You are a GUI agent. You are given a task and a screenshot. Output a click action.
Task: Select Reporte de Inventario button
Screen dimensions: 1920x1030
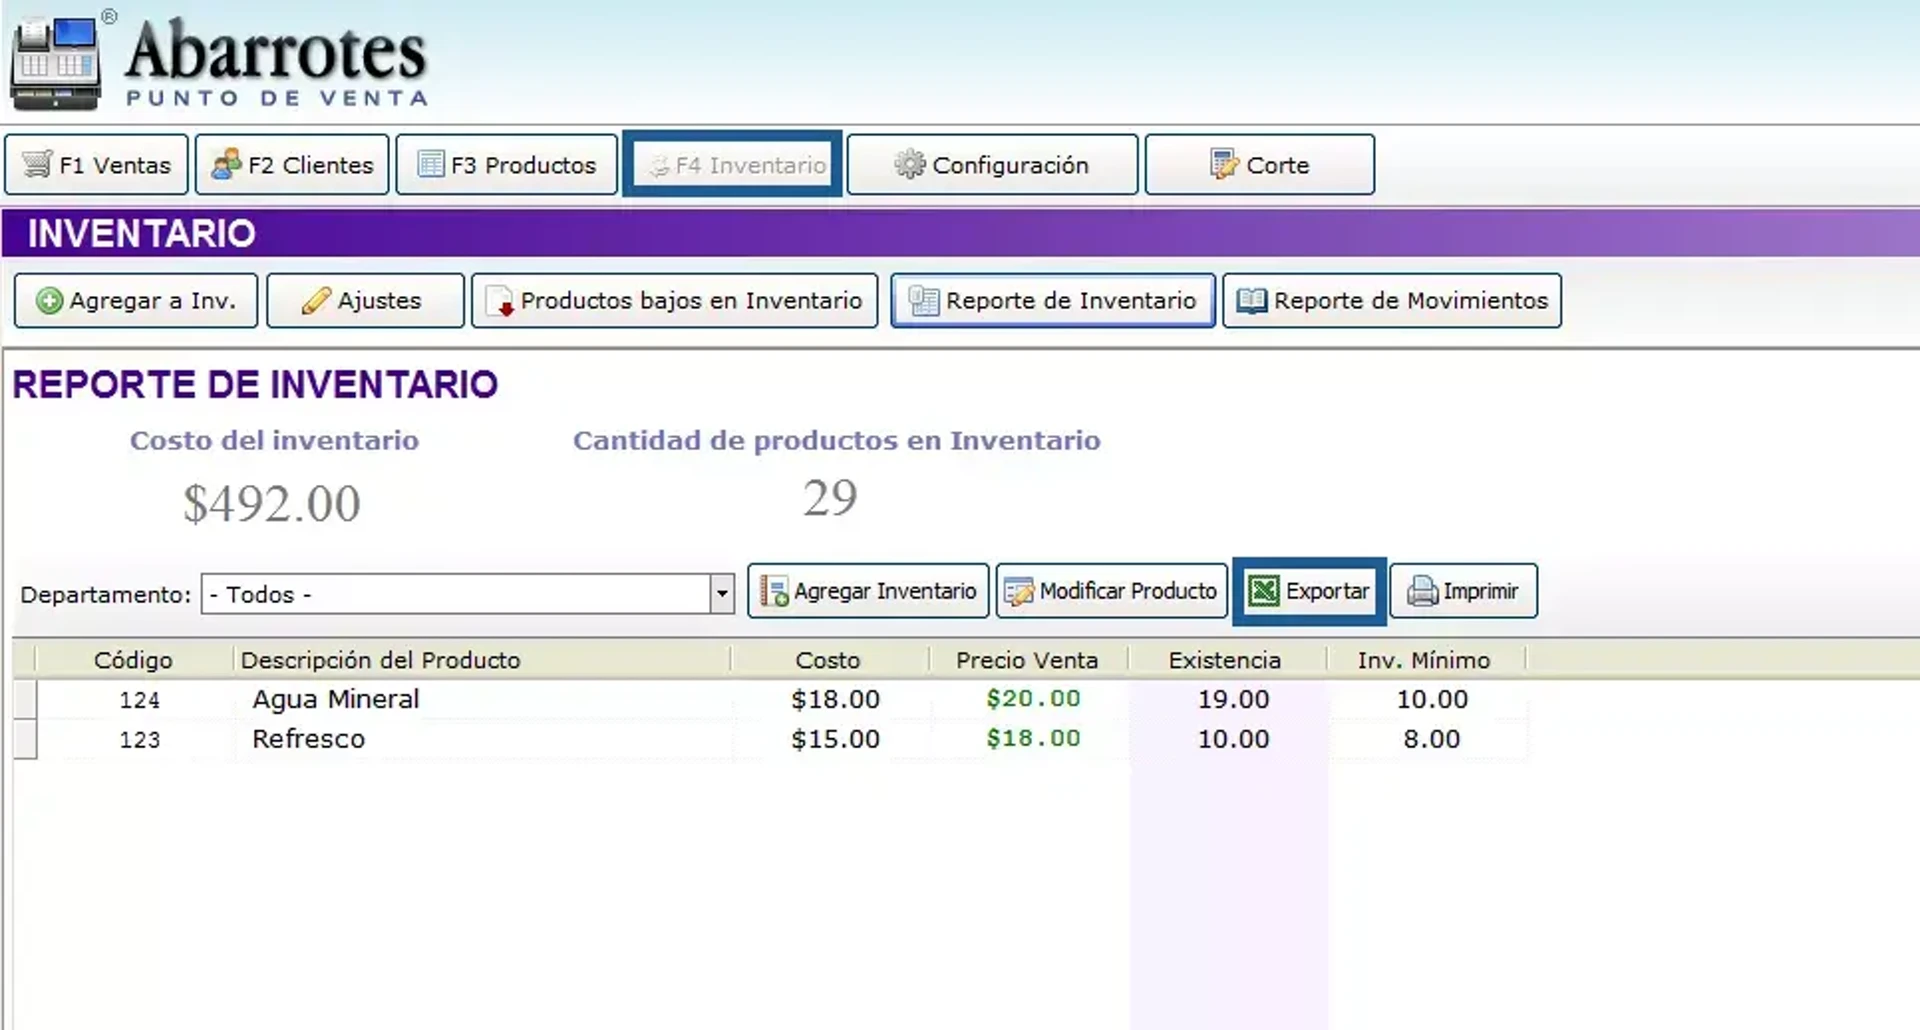(1053, 301)
